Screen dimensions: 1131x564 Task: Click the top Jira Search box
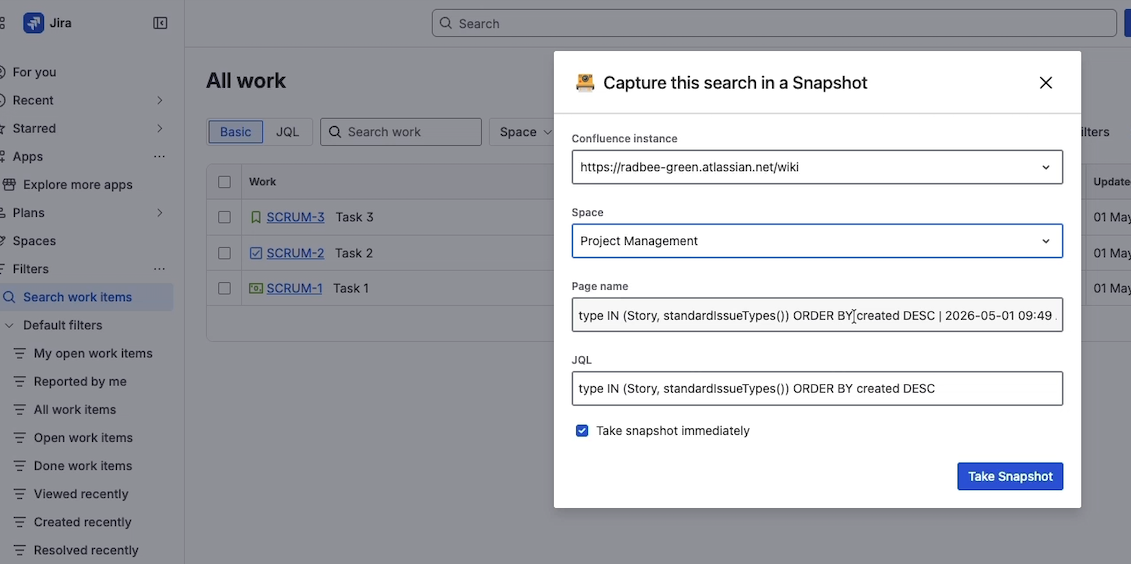774,23
